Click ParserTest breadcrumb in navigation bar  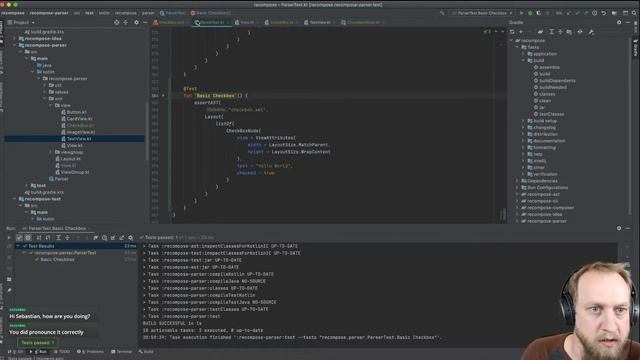tap(173, 13)
